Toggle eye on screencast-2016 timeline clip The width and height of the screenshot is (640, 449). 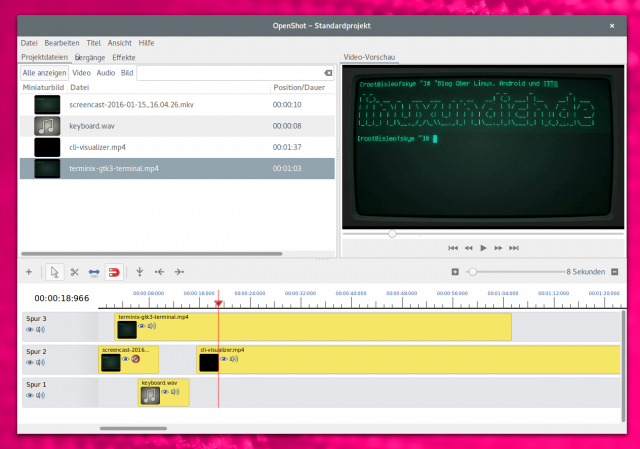coord(126,359)
